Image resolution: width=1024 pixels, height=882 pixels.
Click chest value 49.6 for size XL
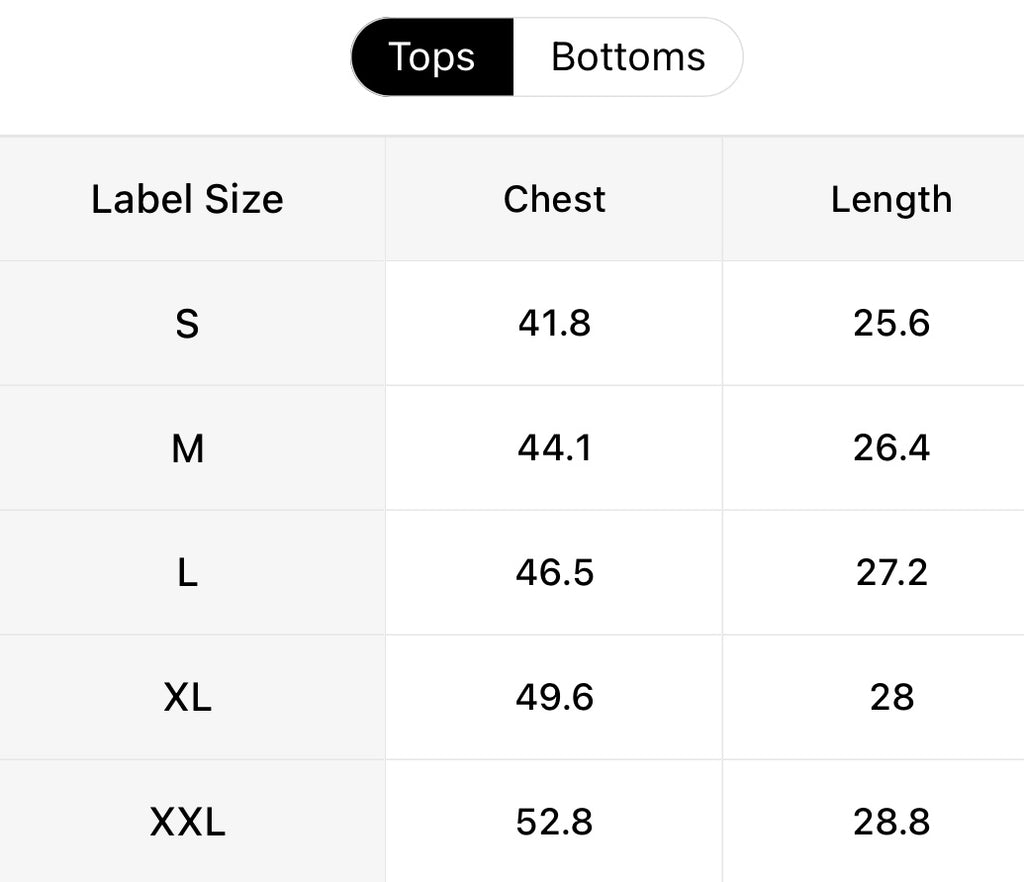(x=554, y=697)
